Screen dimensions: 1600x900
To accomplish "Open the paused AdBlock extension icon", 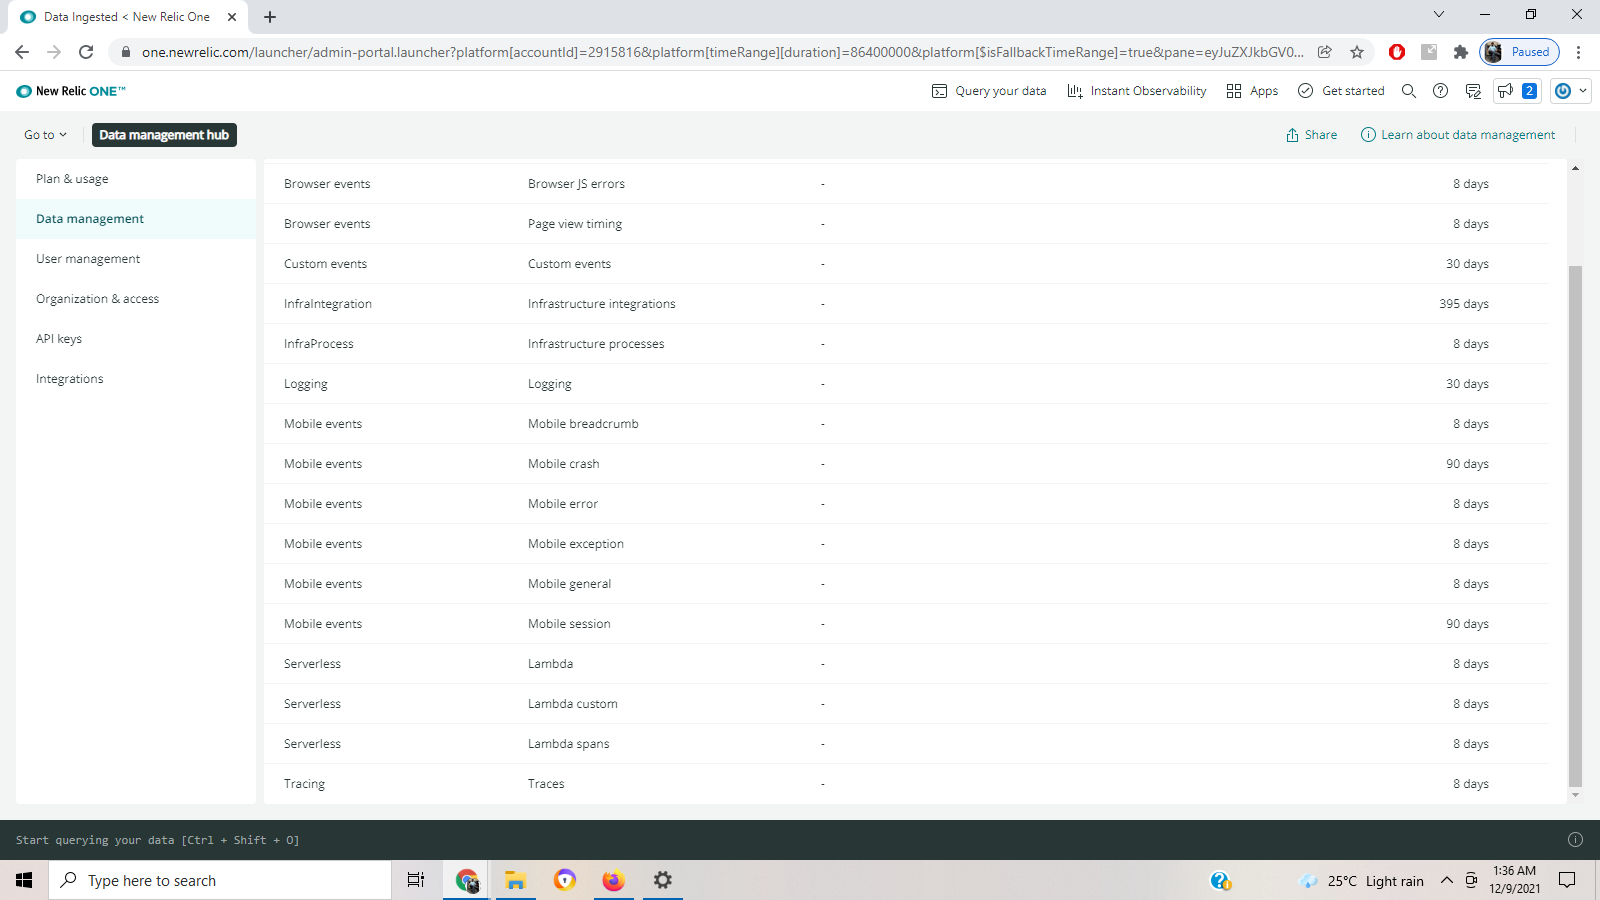I will pos(1396,52).
